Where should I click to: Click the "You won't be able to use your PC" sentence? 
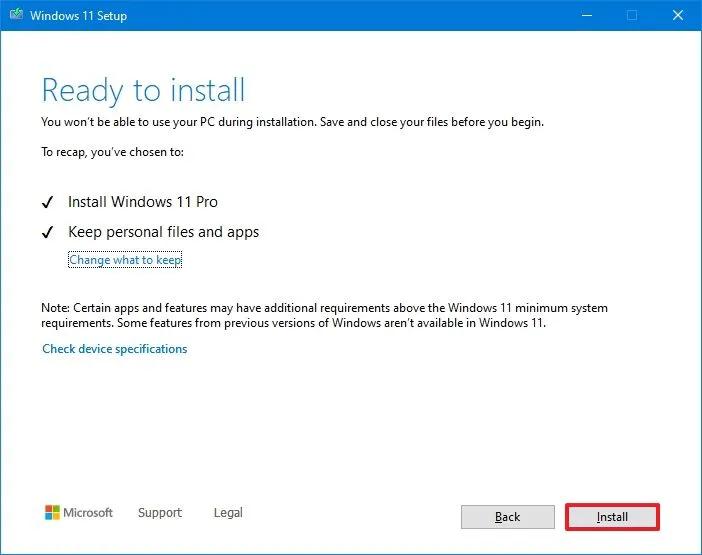[x=292, y=122]
